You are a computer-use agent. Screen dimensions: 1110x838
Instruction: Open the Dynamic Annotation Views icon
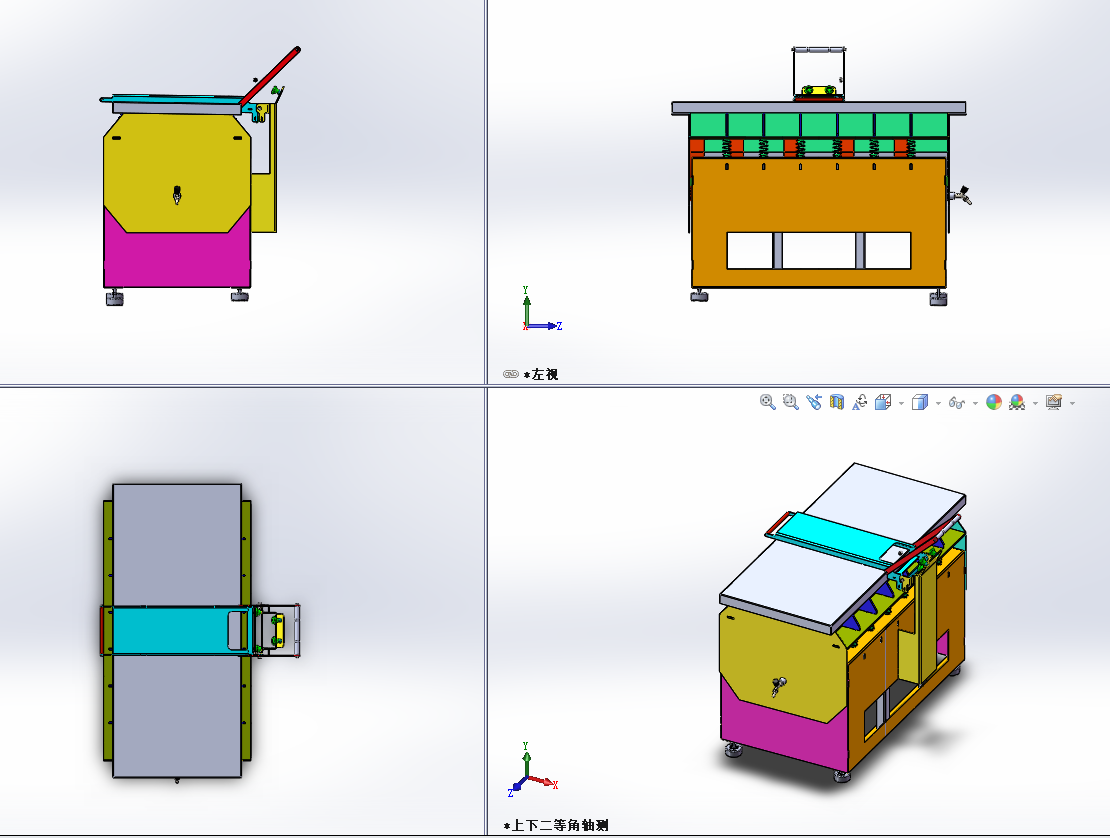859,402
